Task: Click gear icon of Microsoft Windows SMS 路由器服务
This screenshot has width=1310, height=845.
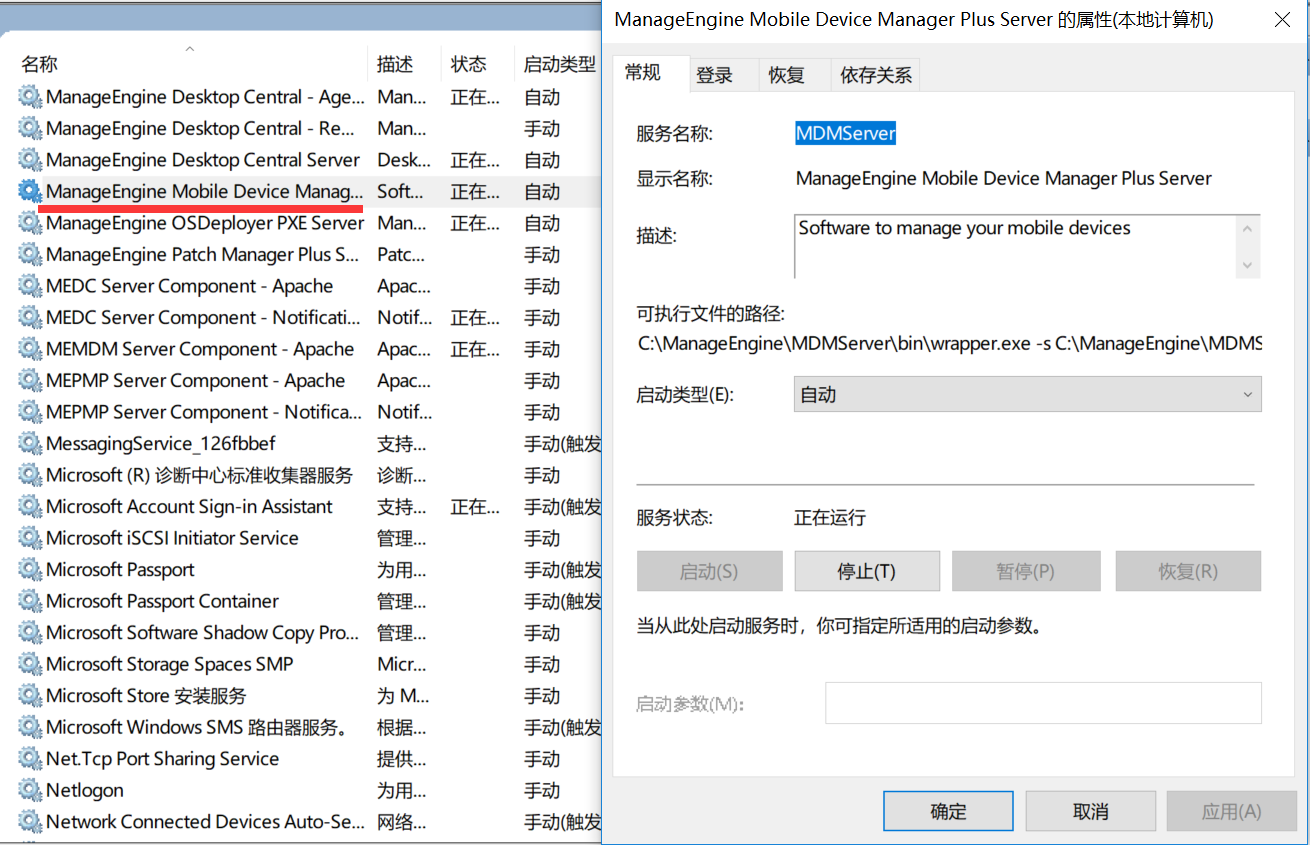Action: click(x=30, y=727)
